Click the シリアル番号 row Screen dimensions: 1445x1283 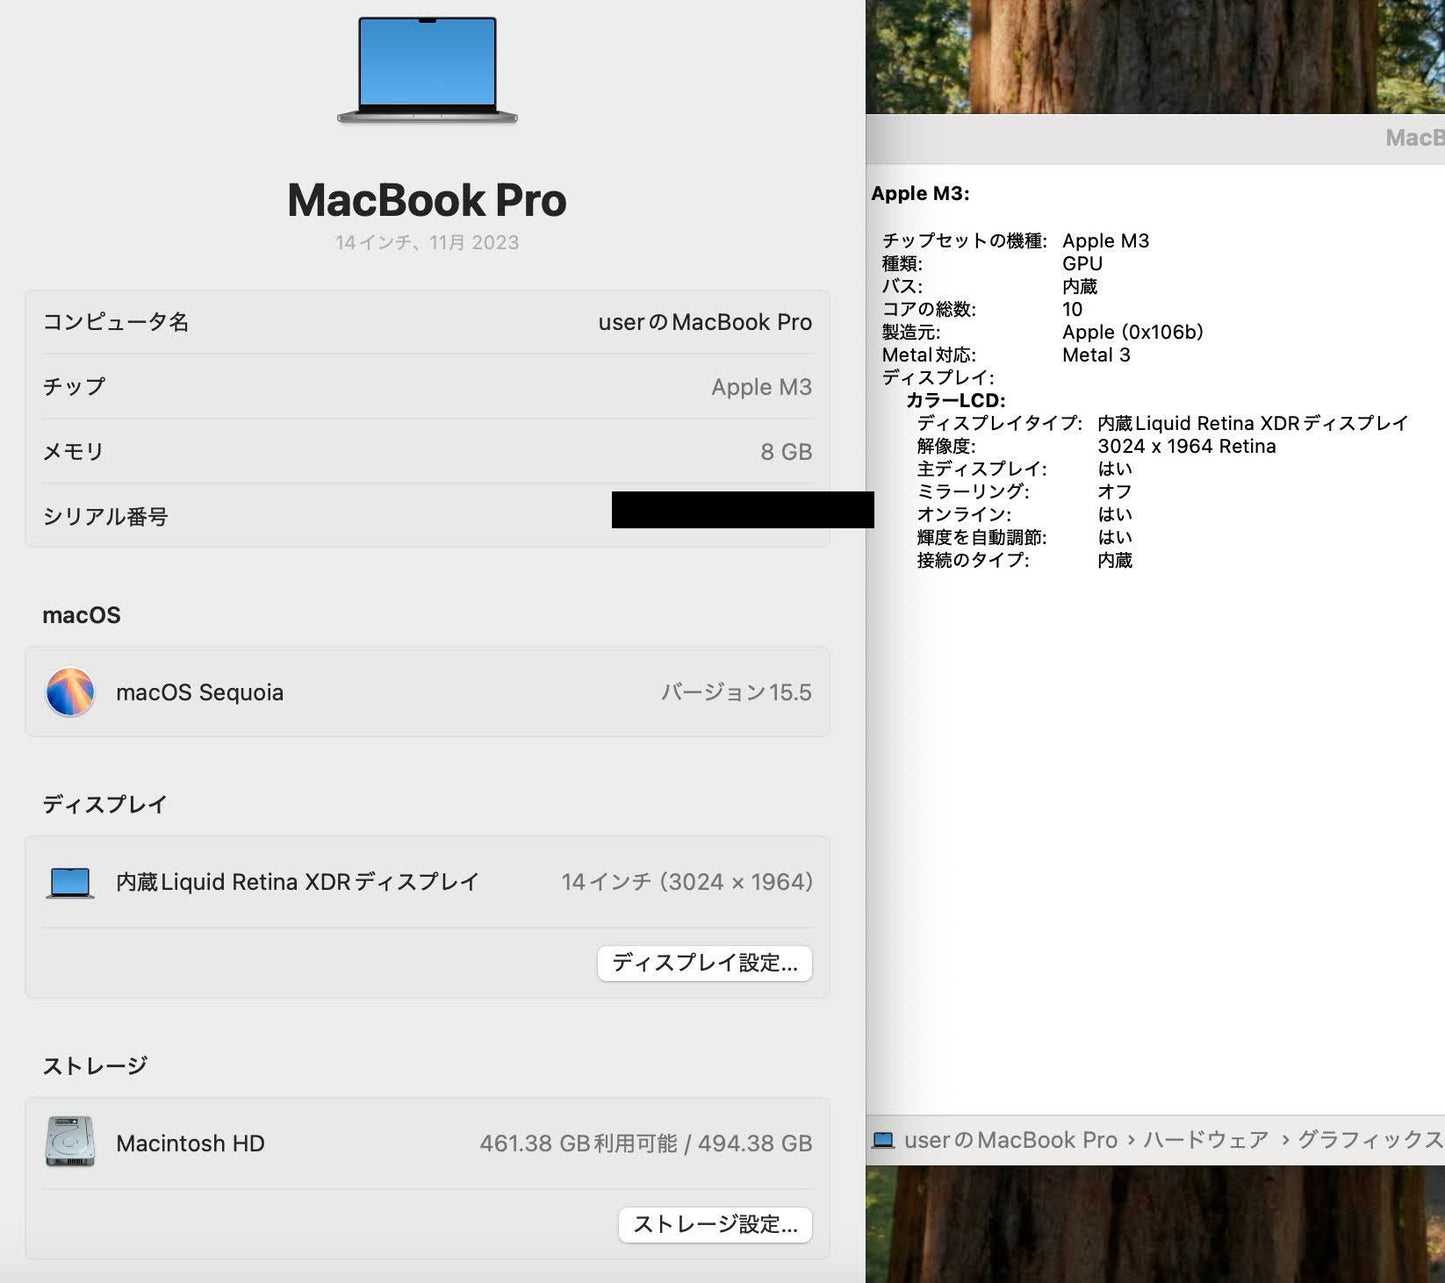coord(427,515)
